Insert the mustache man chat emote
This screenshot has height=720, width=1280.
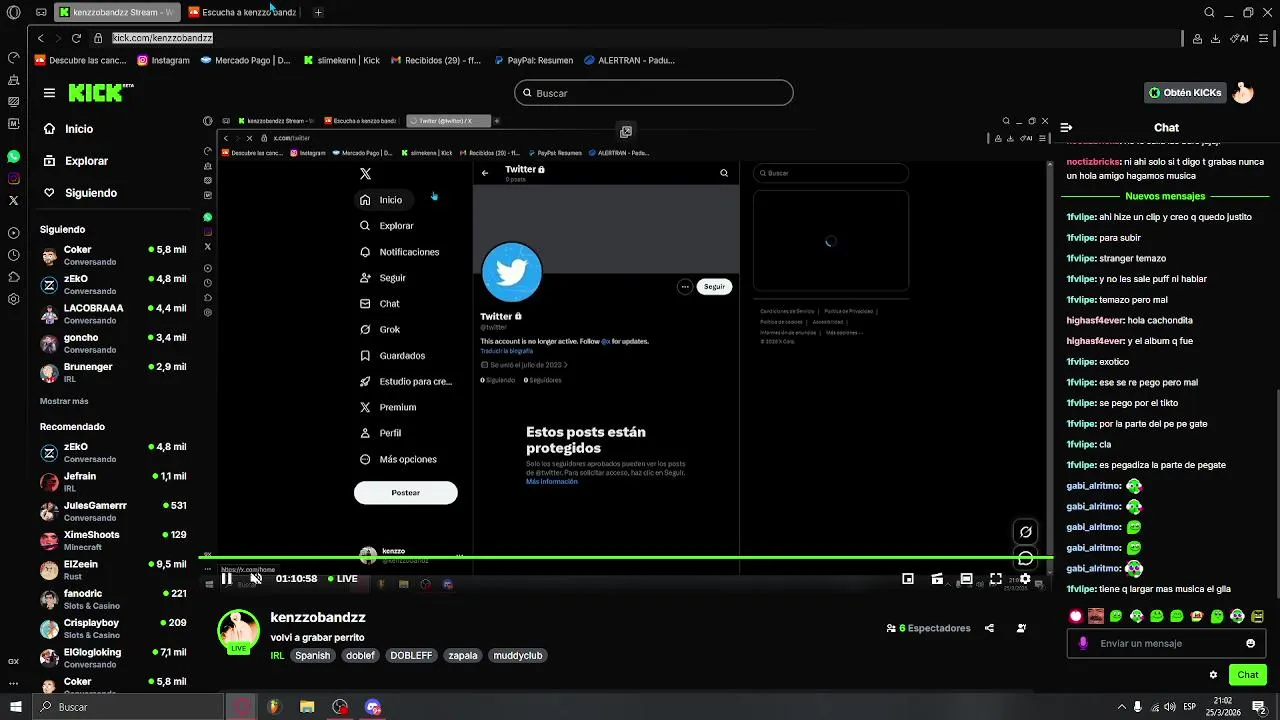[x=1096, y=616]
